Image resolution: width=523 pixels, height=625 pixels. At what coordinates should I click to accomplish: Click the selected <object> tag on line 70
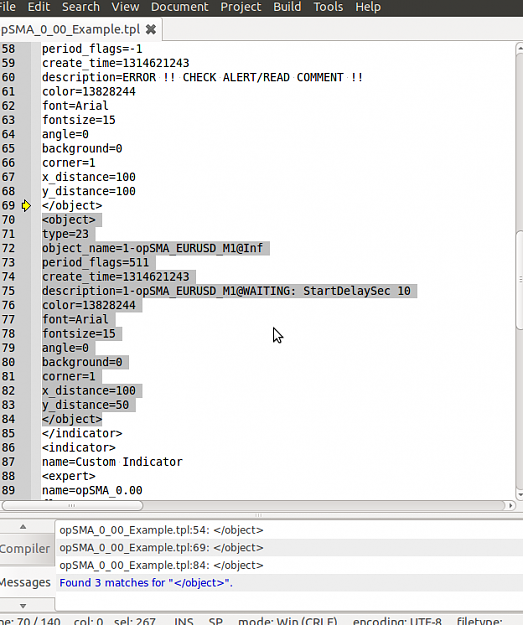tap(69, 220)
